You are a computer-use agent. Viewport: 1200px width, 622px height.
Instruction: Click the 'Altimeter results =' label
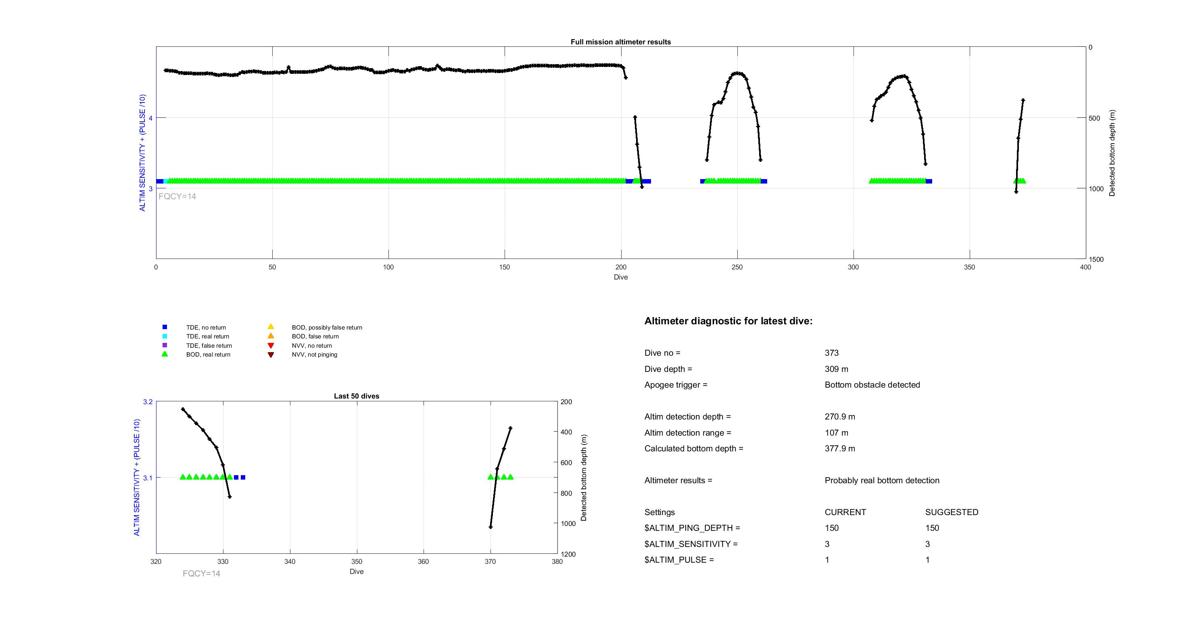click(678, 481)
